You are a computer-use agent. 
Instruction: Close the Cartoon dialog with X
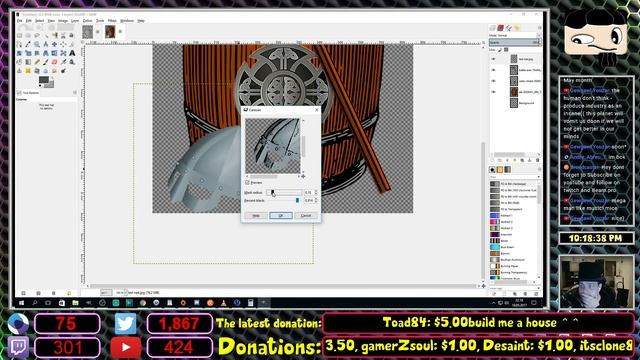tap(317, 110)
